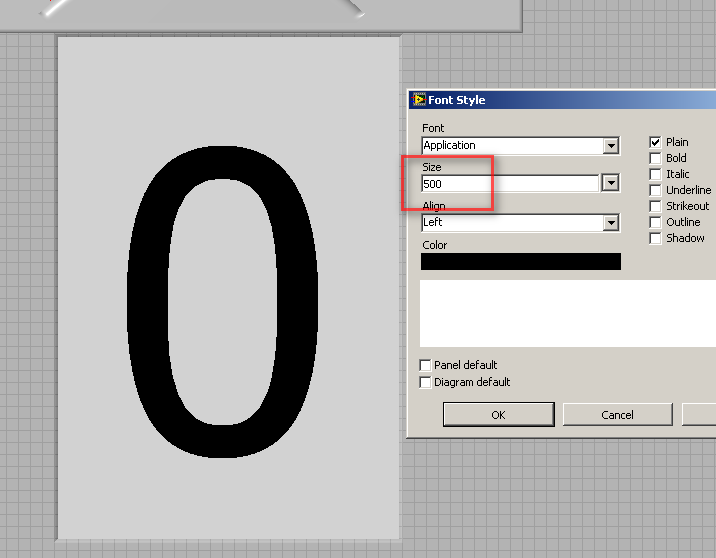Tick the Shadow checkbox
The width and height of the screenshot is (716, 558).
tap(656, 238)
